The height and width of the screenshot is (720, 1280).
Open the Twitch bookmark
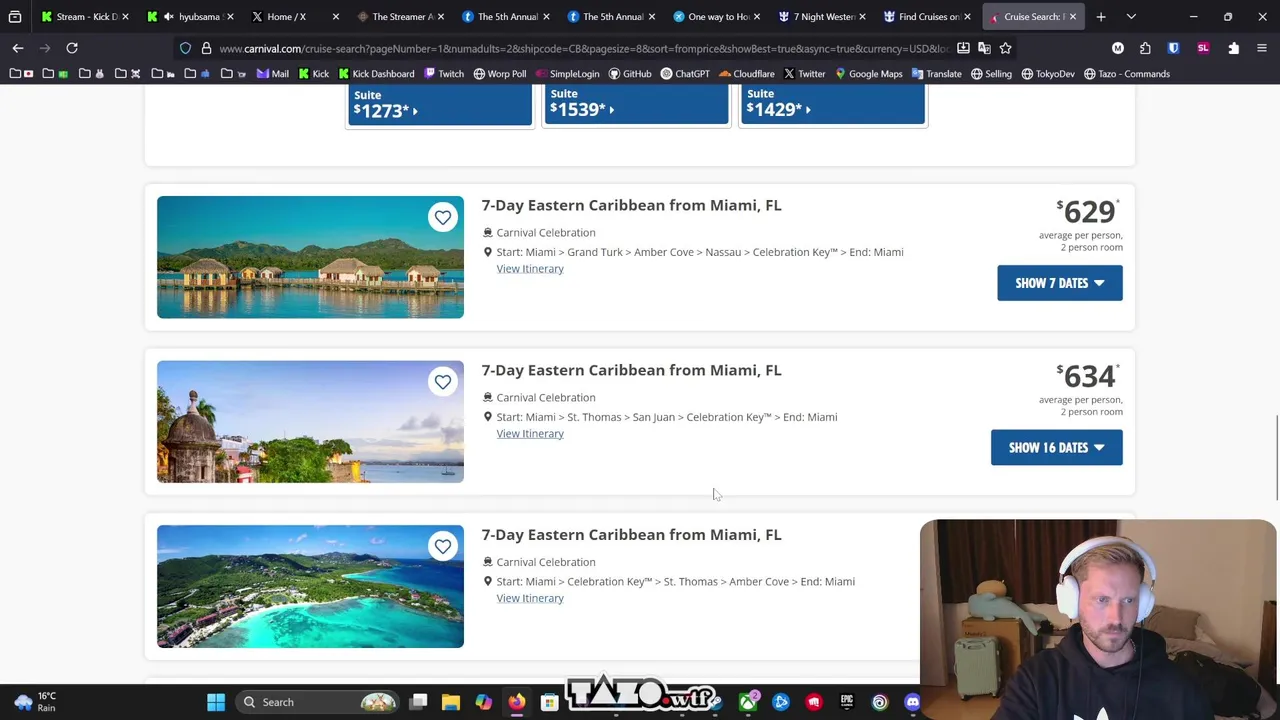(x=444, y=74)
